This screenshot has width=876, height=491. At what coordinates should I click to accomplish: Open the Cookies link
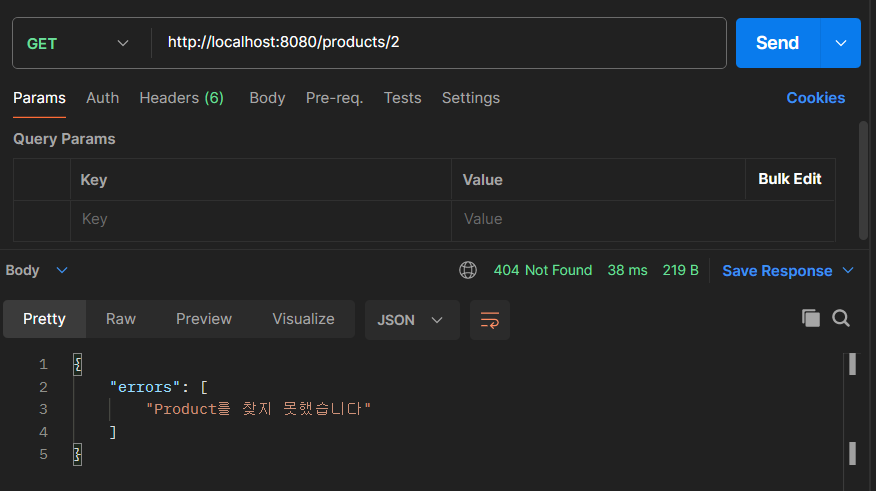[816, 98]
